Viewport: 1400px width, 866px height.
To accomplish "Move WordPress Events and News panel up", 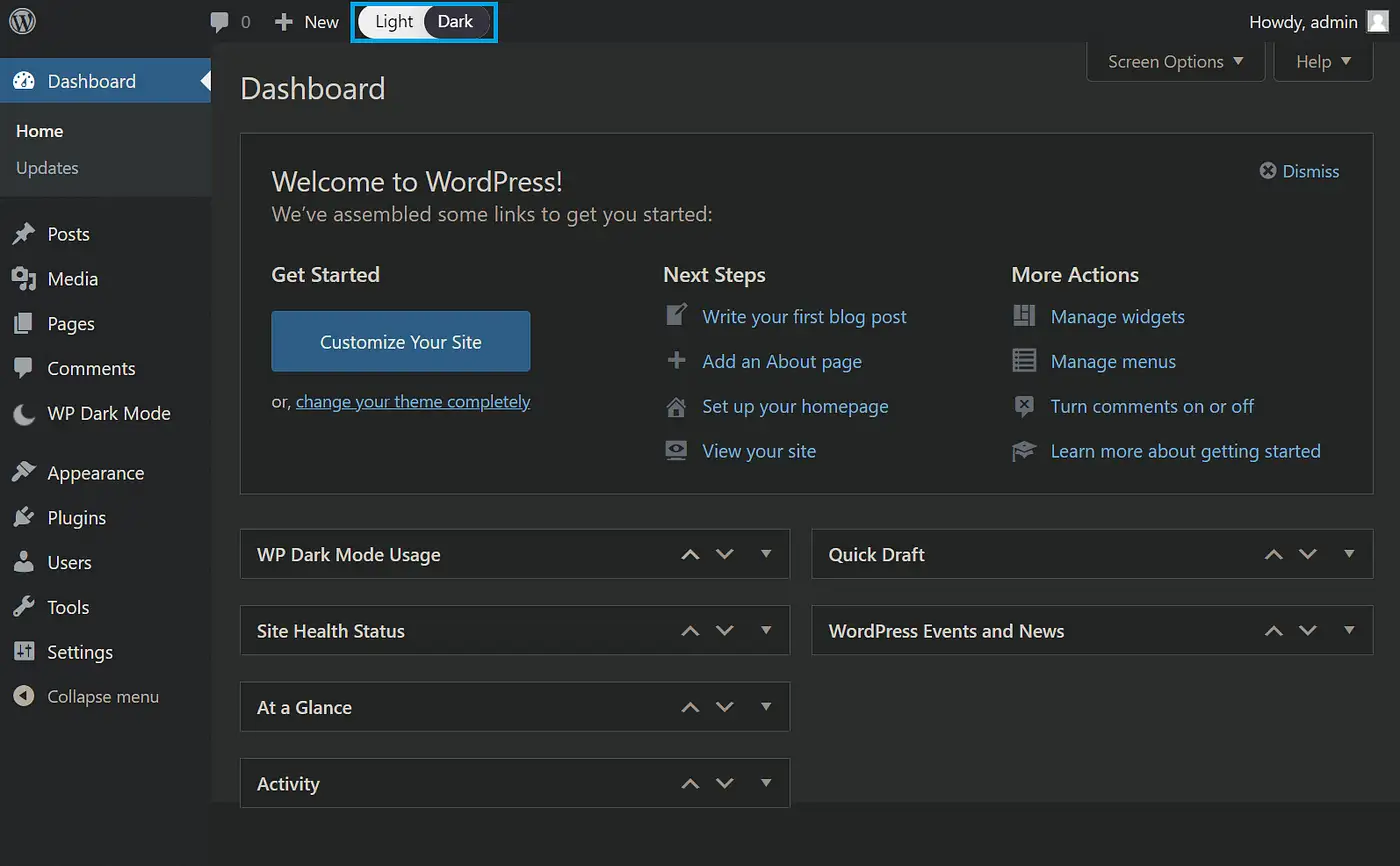I will (1273, 630).
